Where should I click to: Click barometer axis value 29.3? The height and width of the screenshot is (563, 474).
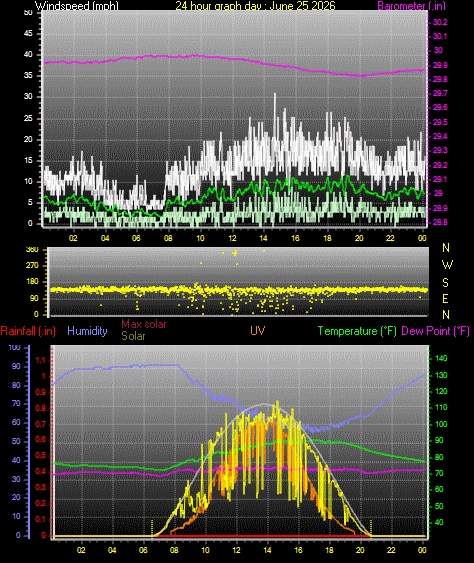[440, 150]
